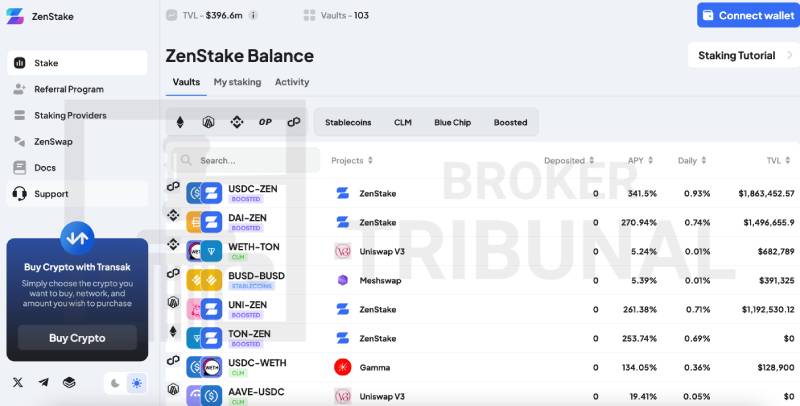Click USDC-ZEN token pair icon
The height and width of the screenshot is (406, 800).
tap(204, 193)
